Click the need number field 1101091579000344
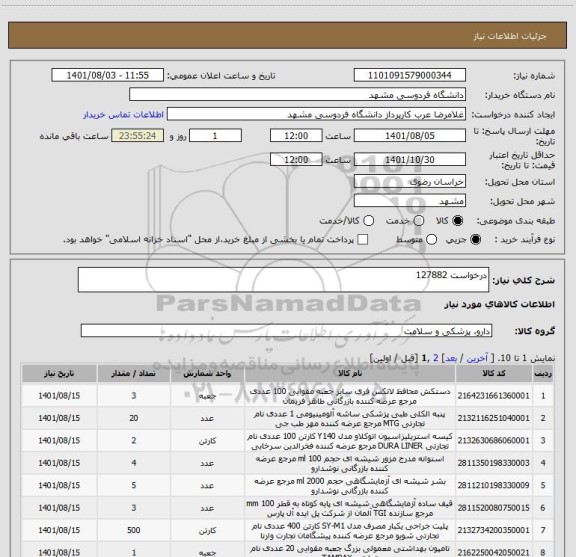Screen dimensions: 576x557 click(x=410, y=75)
